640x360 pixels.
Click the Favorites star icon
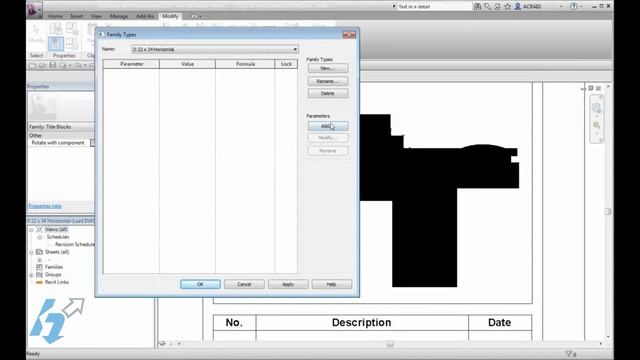tap(507, 7)
